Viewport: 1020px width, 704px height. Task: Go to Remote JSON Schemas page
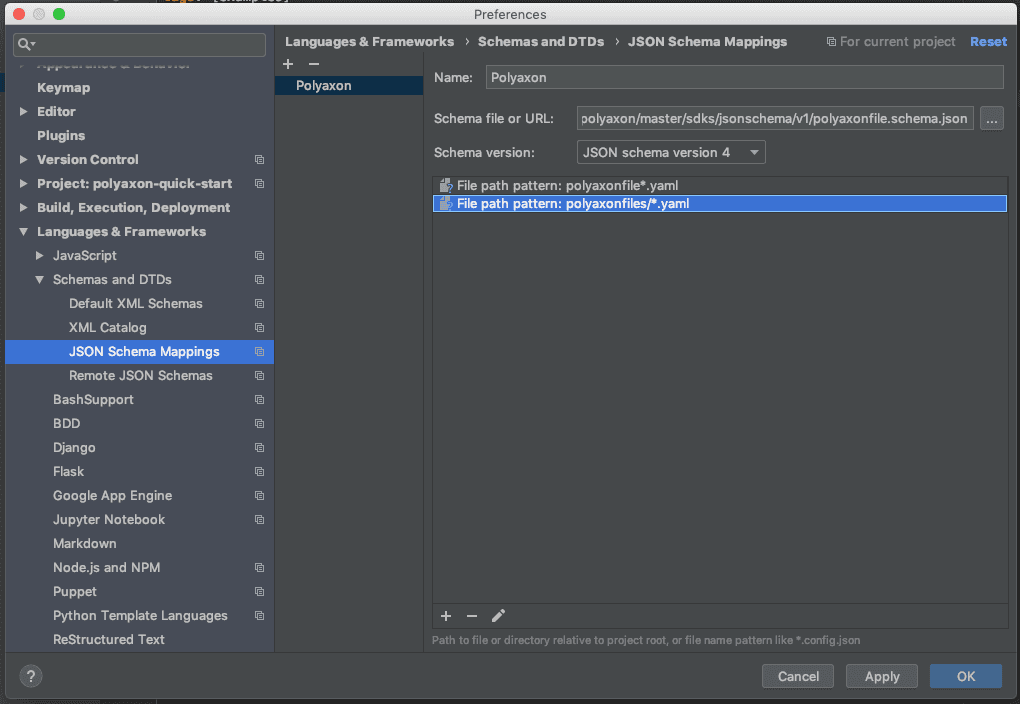pyautogui.click(x=141, y=376)
